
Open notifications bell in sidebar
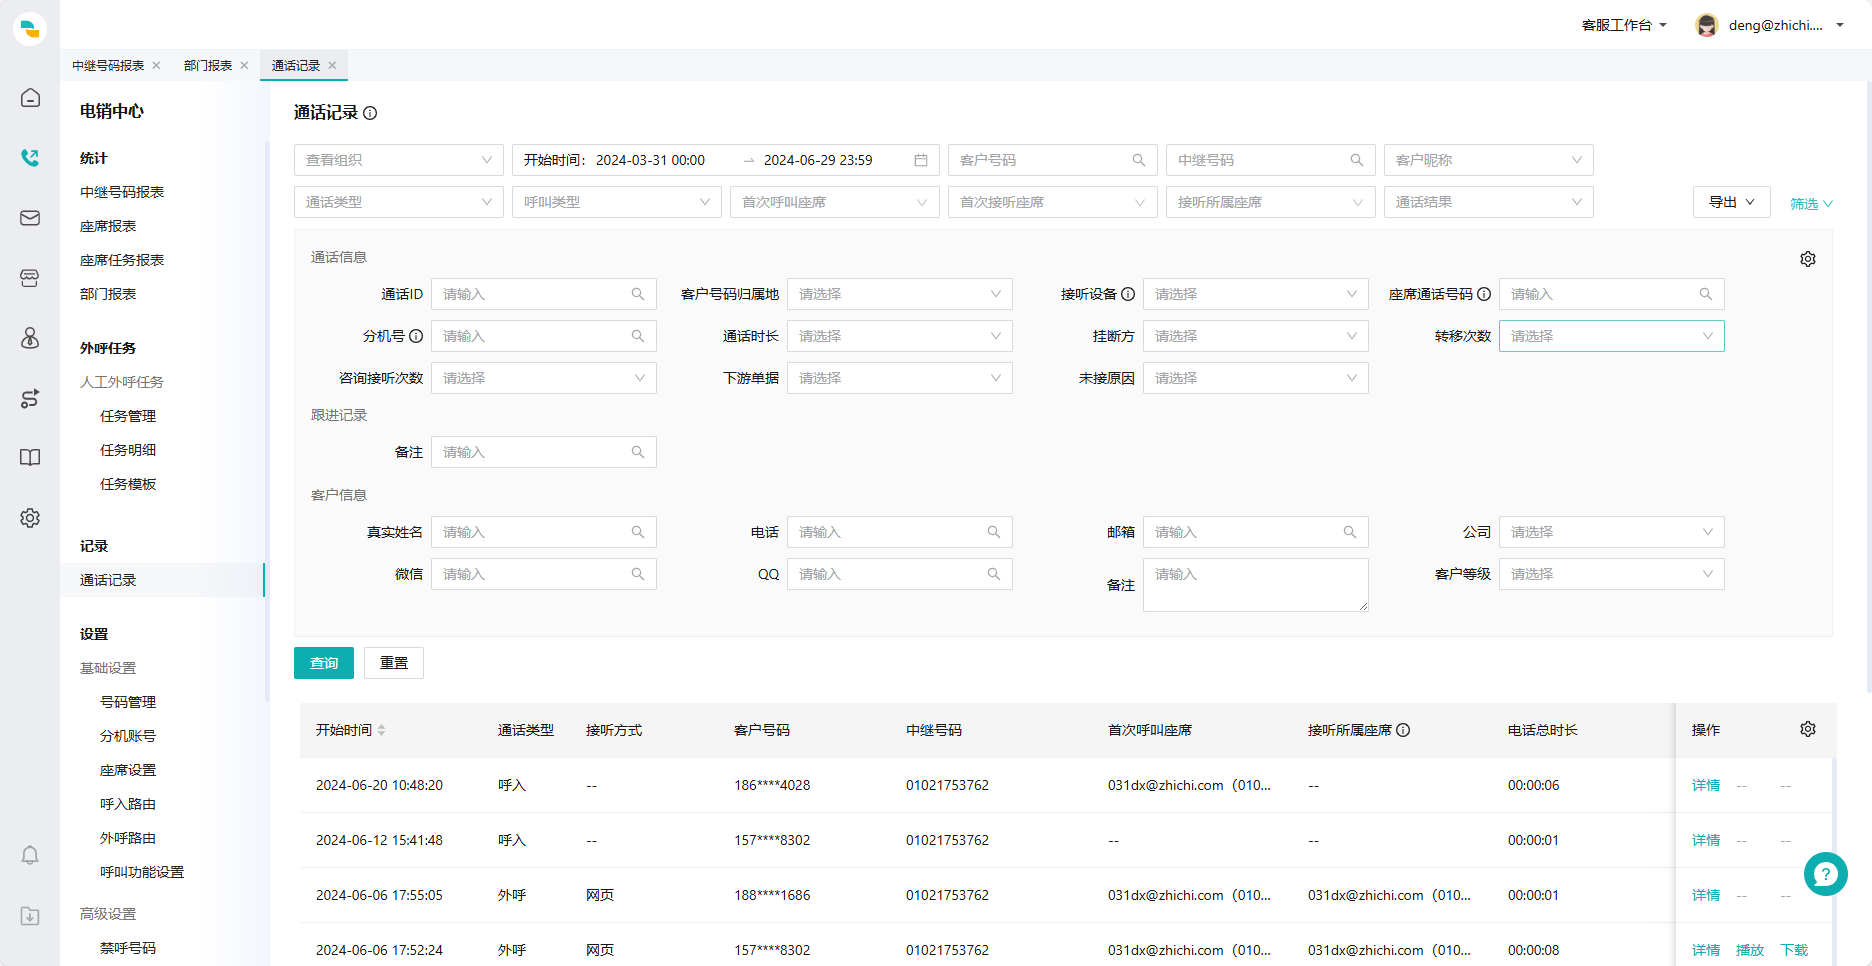point(30,856)
